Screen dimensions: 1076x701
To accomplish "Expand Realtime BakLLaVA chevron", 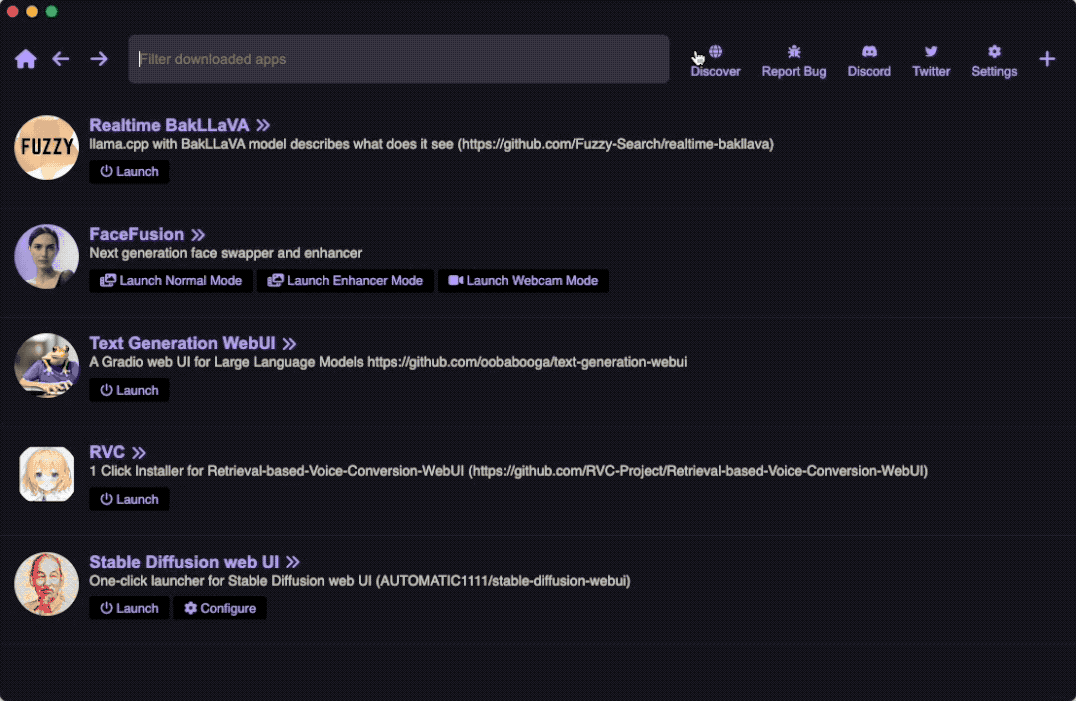I will pos(263,126).
